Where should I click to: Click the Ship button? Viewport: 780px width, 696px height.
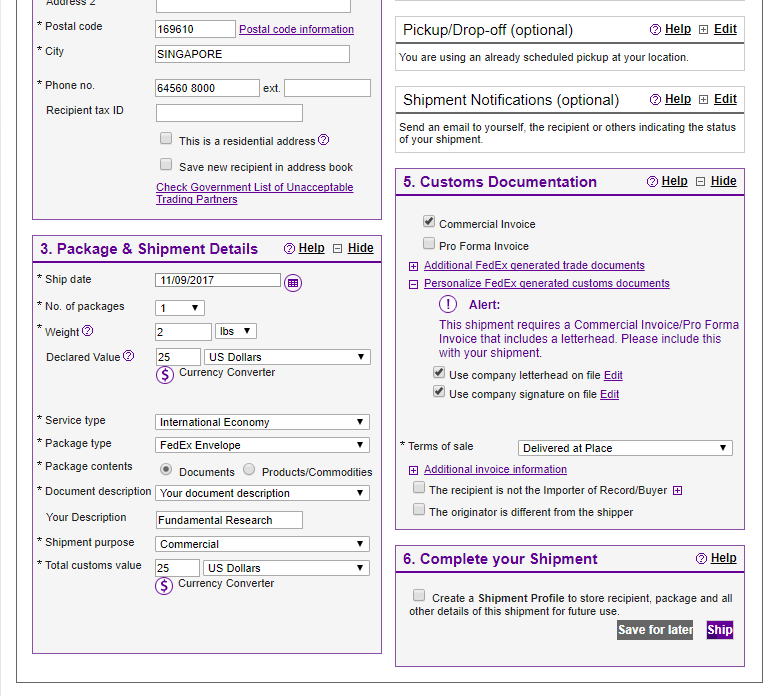click(x=720, y=630)
